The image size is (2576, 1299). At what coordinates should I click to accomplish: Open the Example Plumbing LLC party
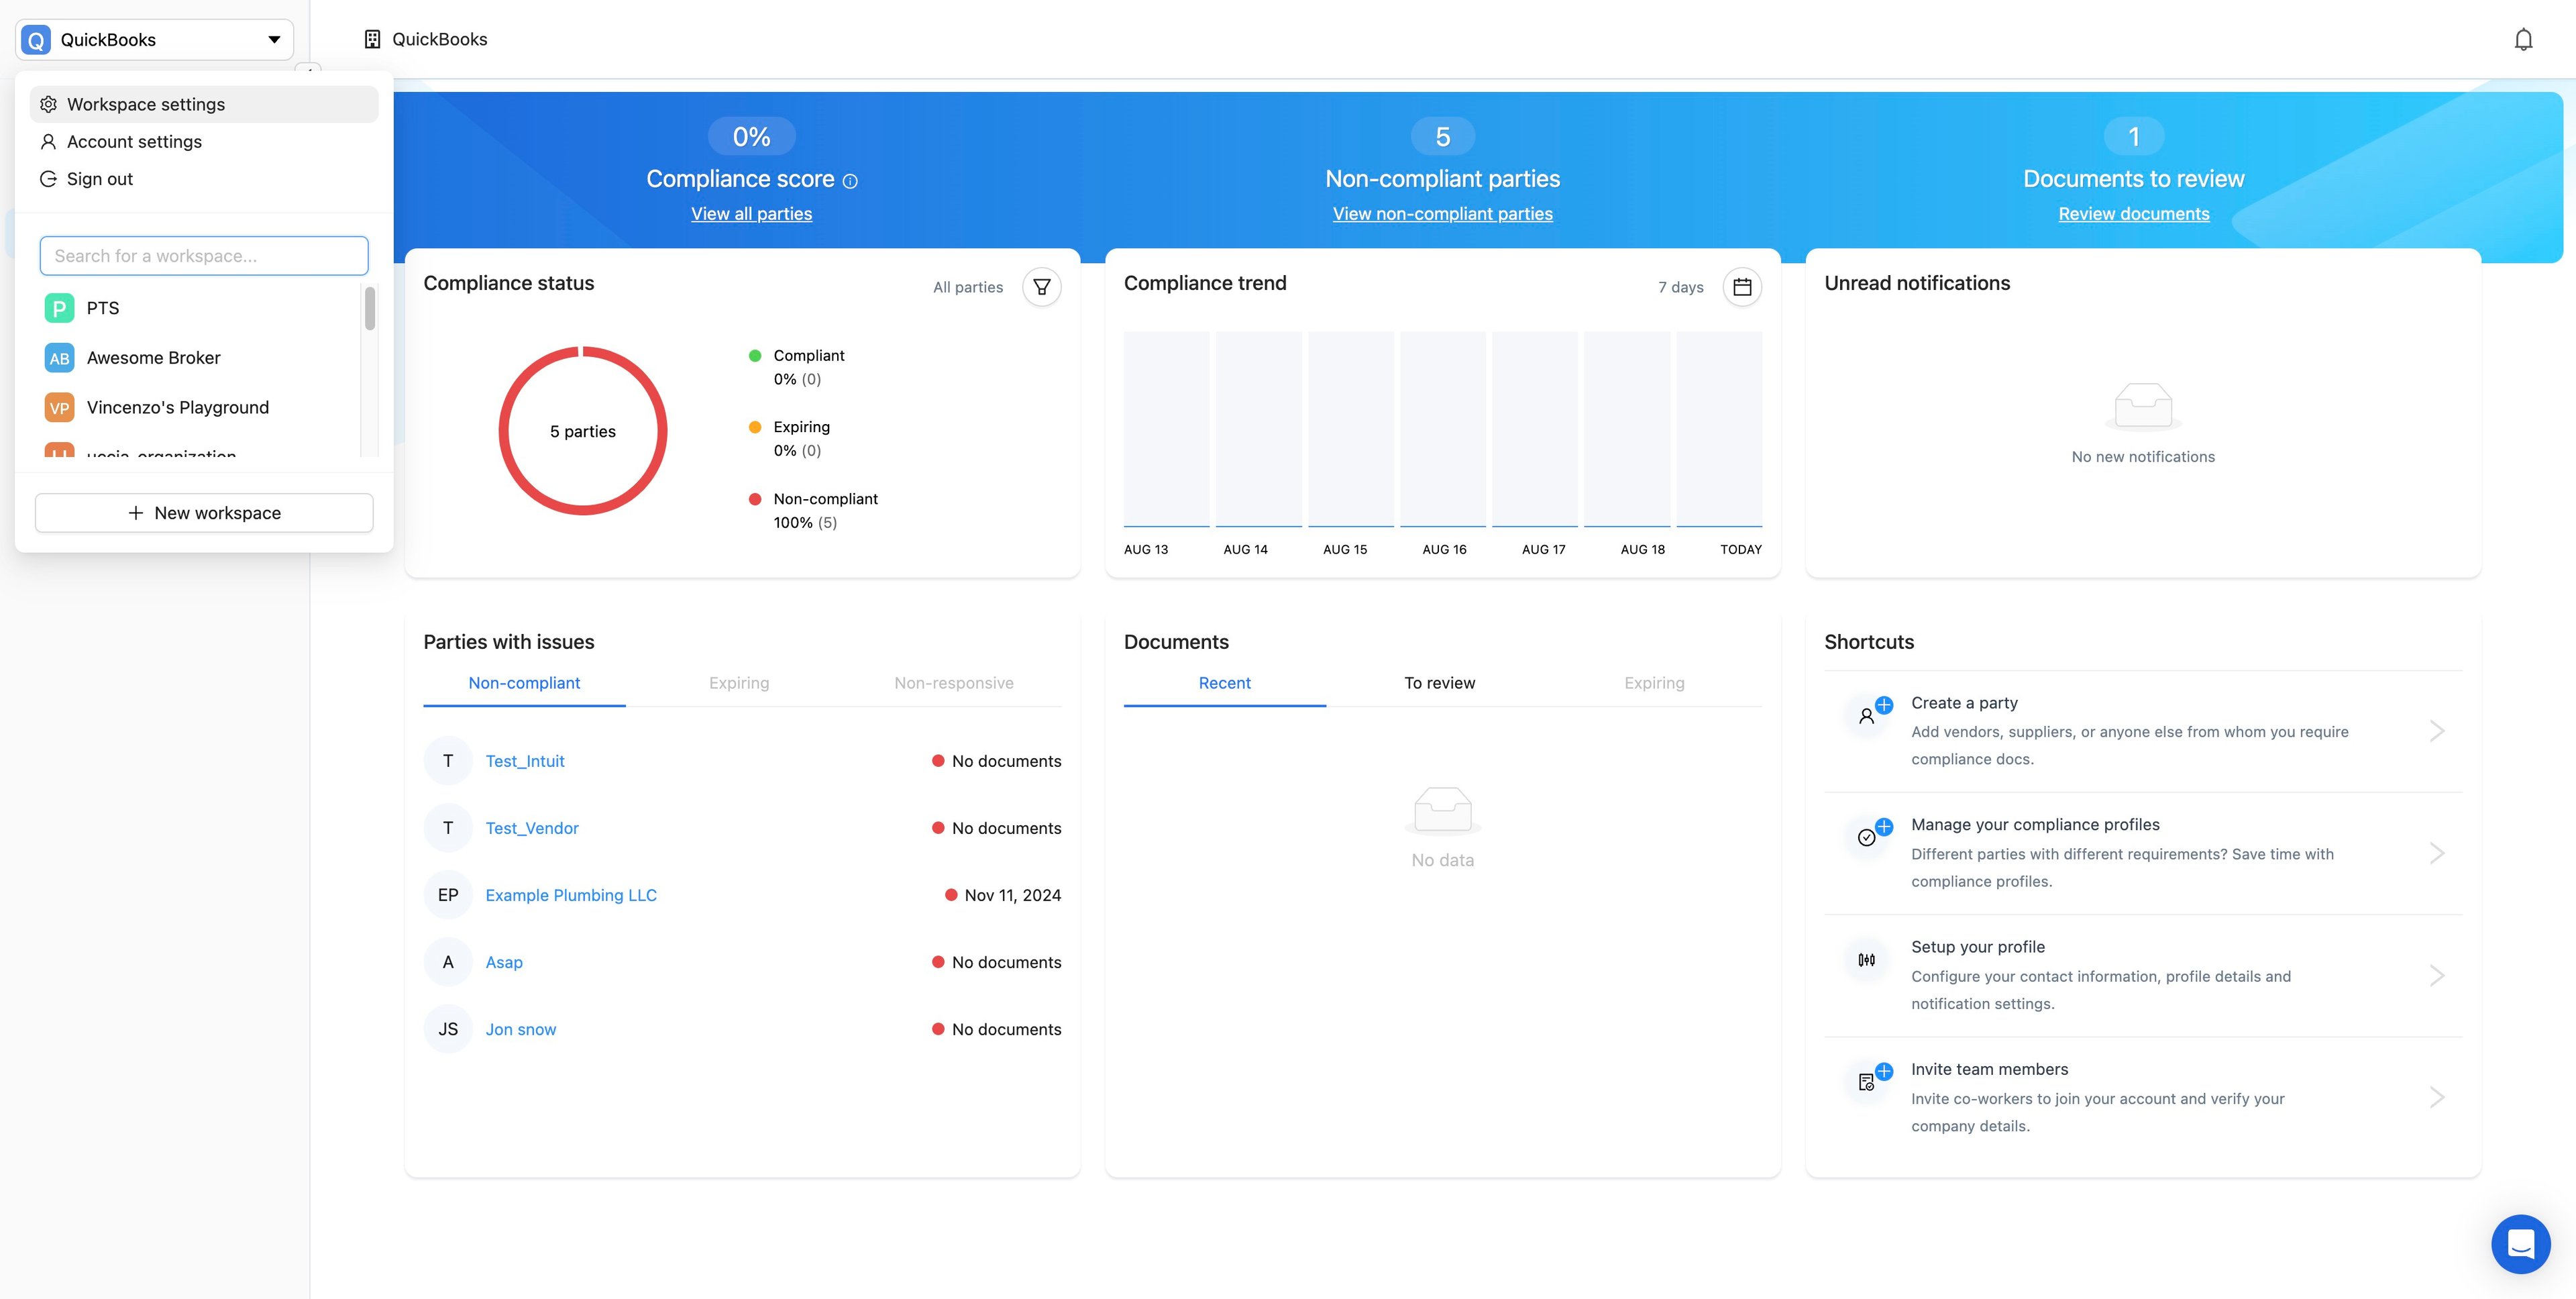click(x=571, y=895)
